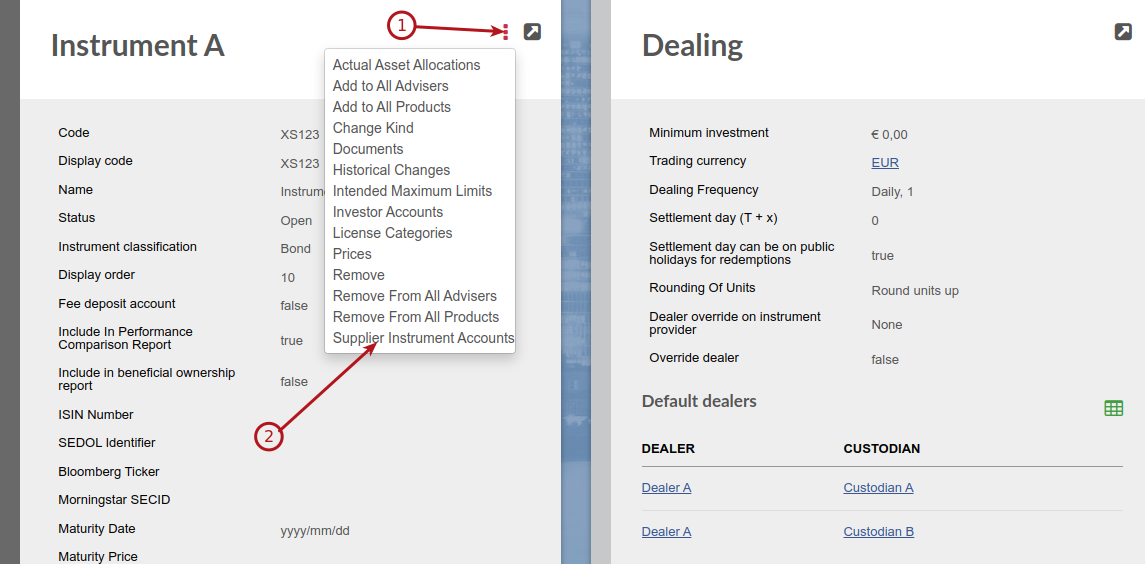This screenshot has height=564, width=1145.
Task: Open the red three-dot menu icon
Action: [x=505, y=31]
